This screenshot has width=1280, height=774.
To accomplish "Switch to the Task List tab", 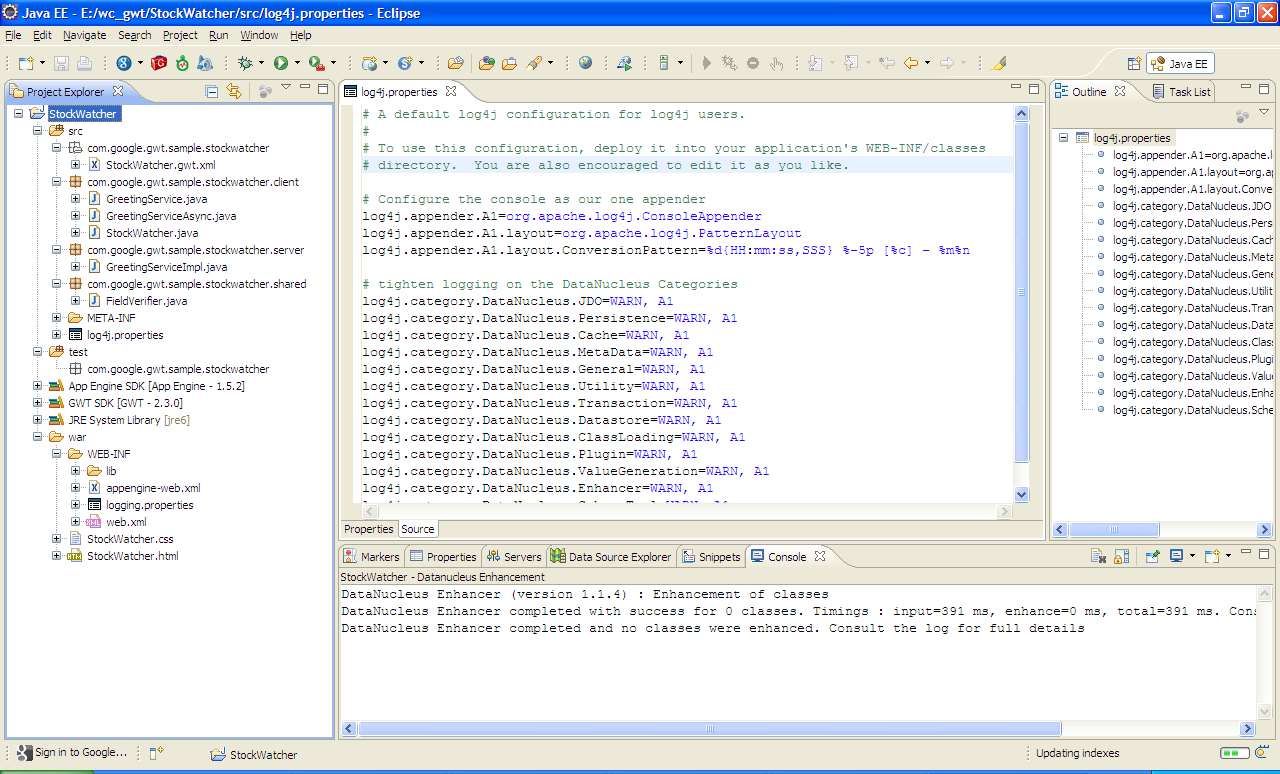I will (1180, 91).
